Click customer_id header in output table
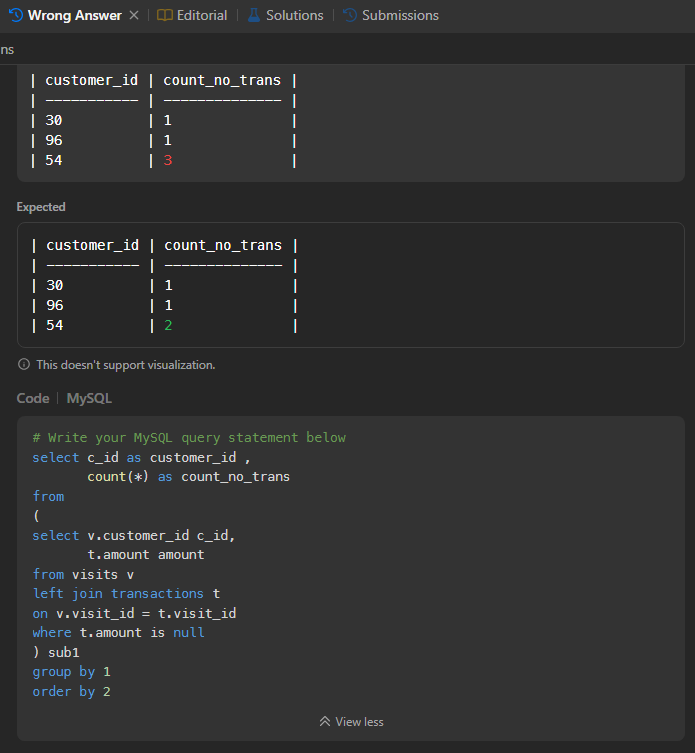This screenshot has height=753, width=695. pos(92,80)
